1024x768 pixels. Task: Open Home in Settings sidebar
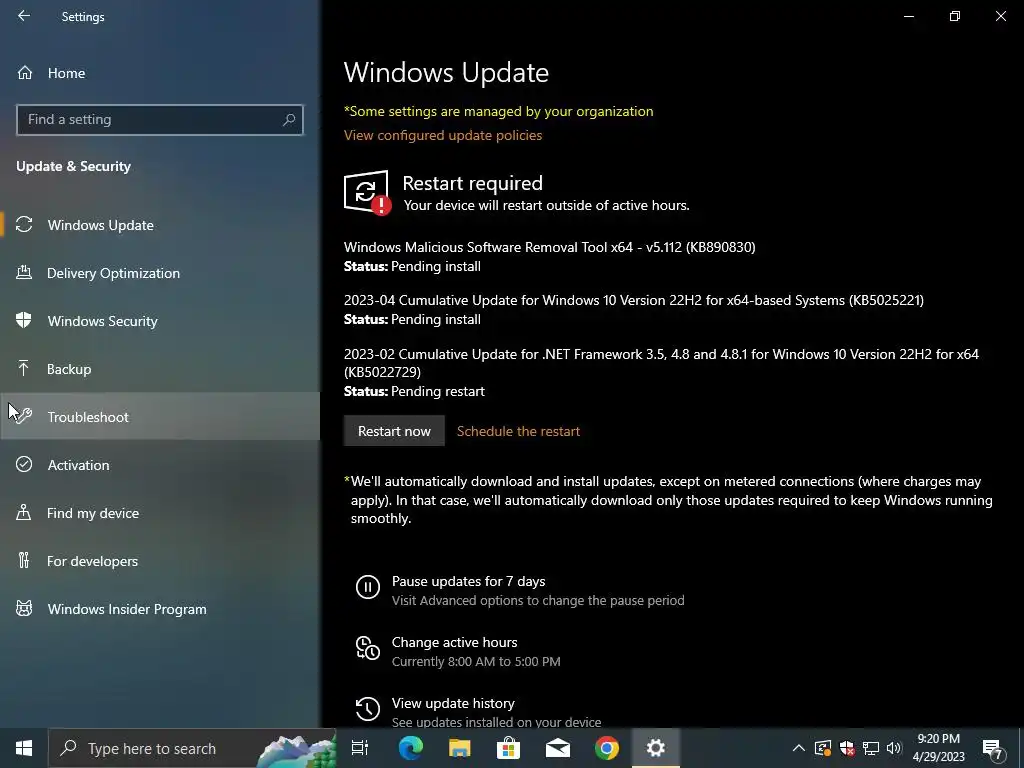tap(160, 73)
